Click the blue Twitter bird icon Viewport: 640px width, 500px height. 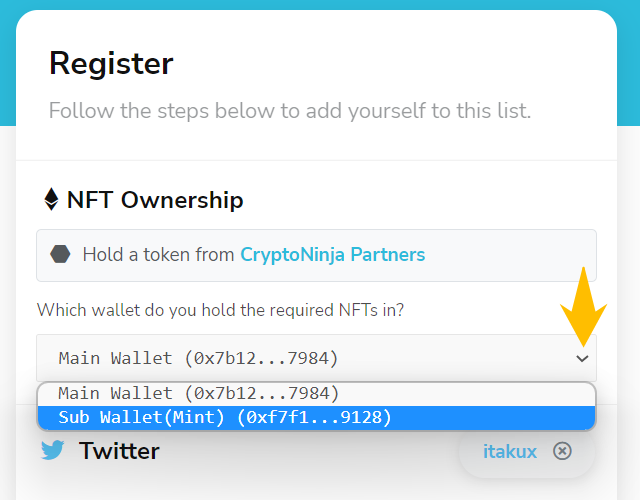(x=53, y=450)
